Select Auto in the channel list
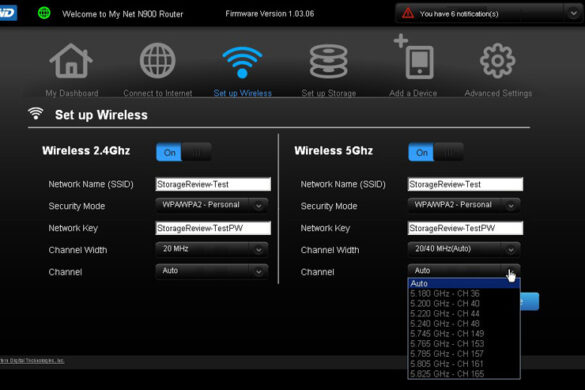585x390 pixels. coord(464,284)
